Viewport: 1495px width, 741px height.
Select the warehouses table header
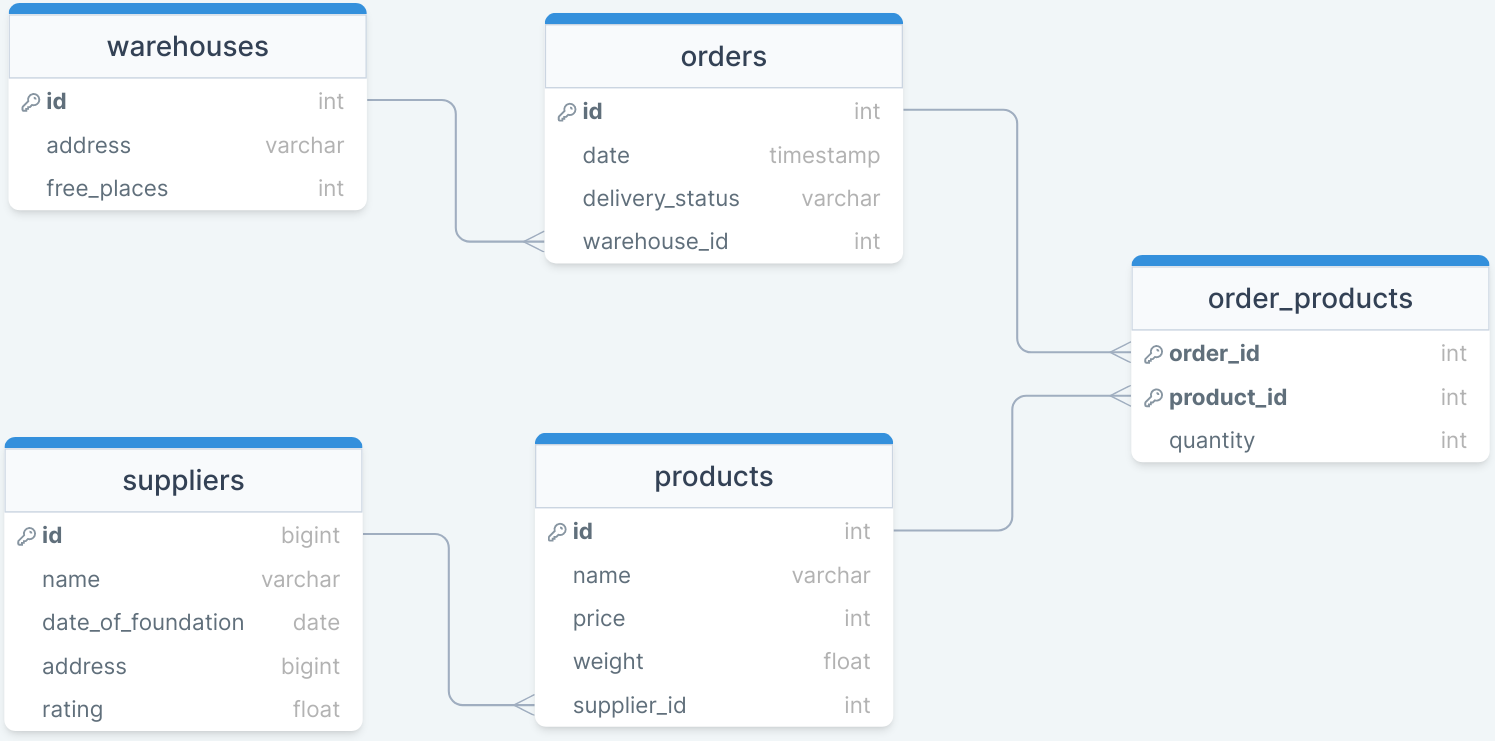[188, 46]
